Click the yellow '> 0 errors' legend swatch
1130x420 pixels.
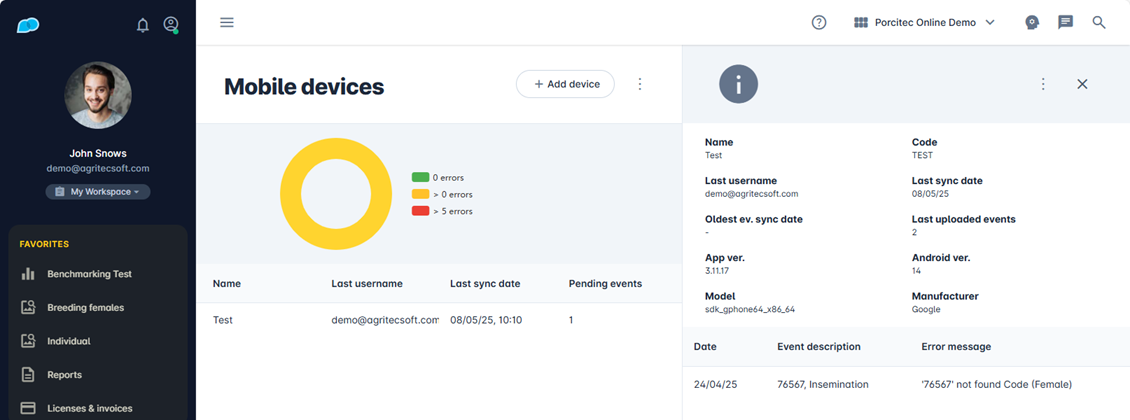coord(420,194)
